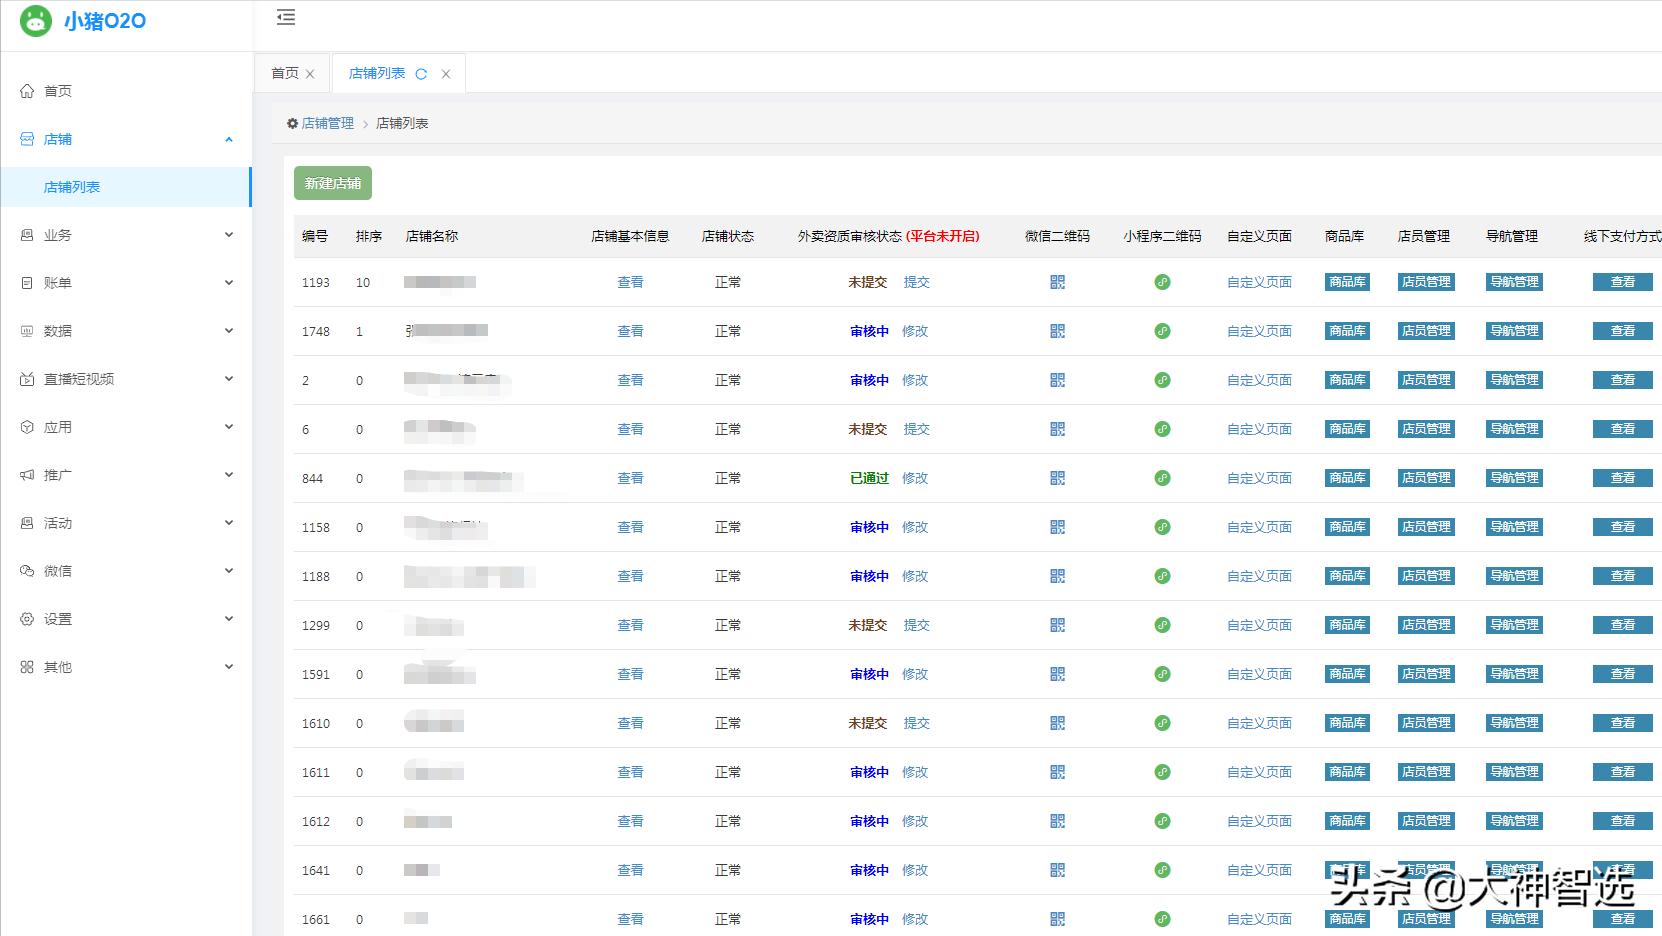
Task: Open WeChat QR code for store 1610
Action: (x=1057, y=723)
